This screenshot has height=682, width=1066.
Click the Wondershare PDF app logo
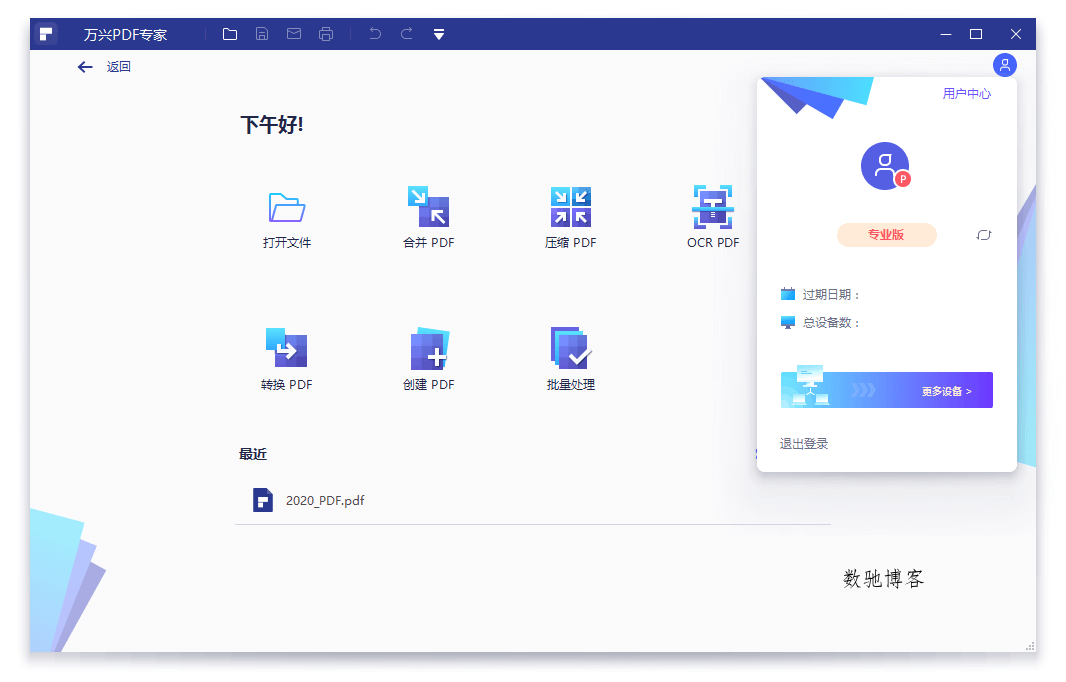pyautogui.click(x=46, y=34)
